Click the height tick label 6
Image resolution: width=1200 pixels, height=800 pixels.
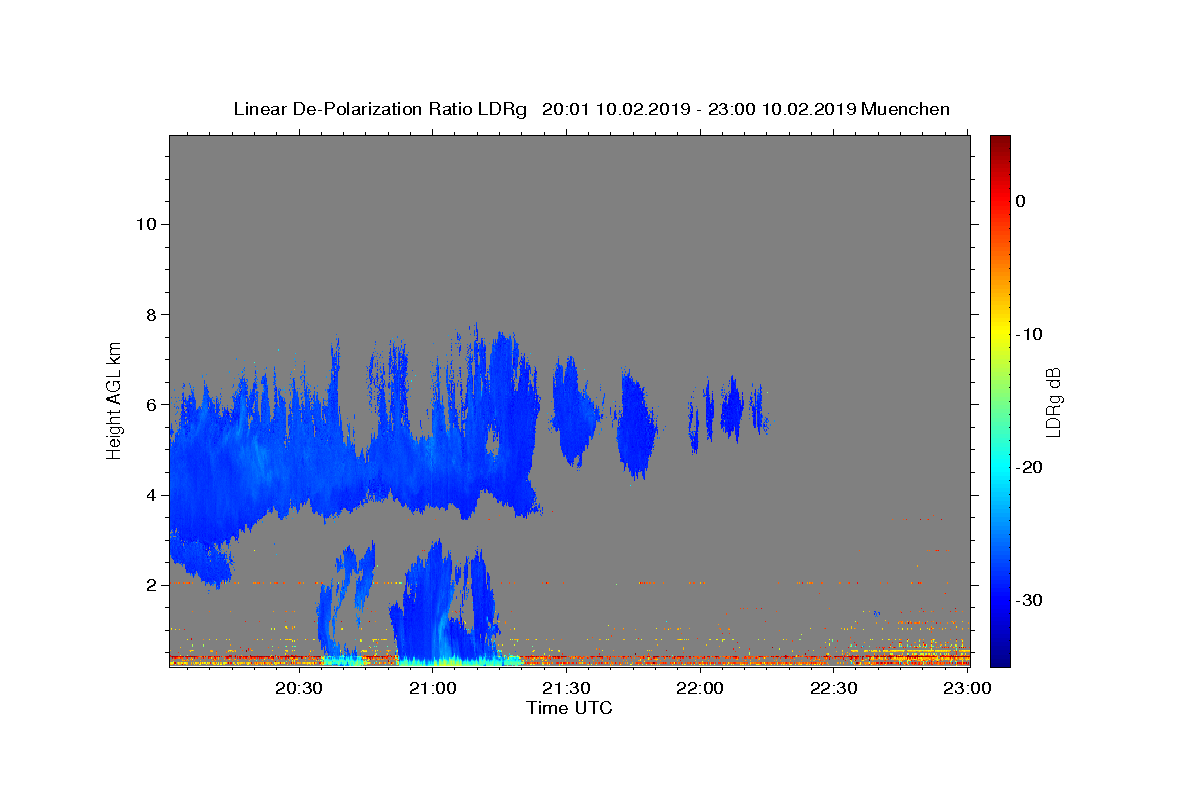coord(150,404)
